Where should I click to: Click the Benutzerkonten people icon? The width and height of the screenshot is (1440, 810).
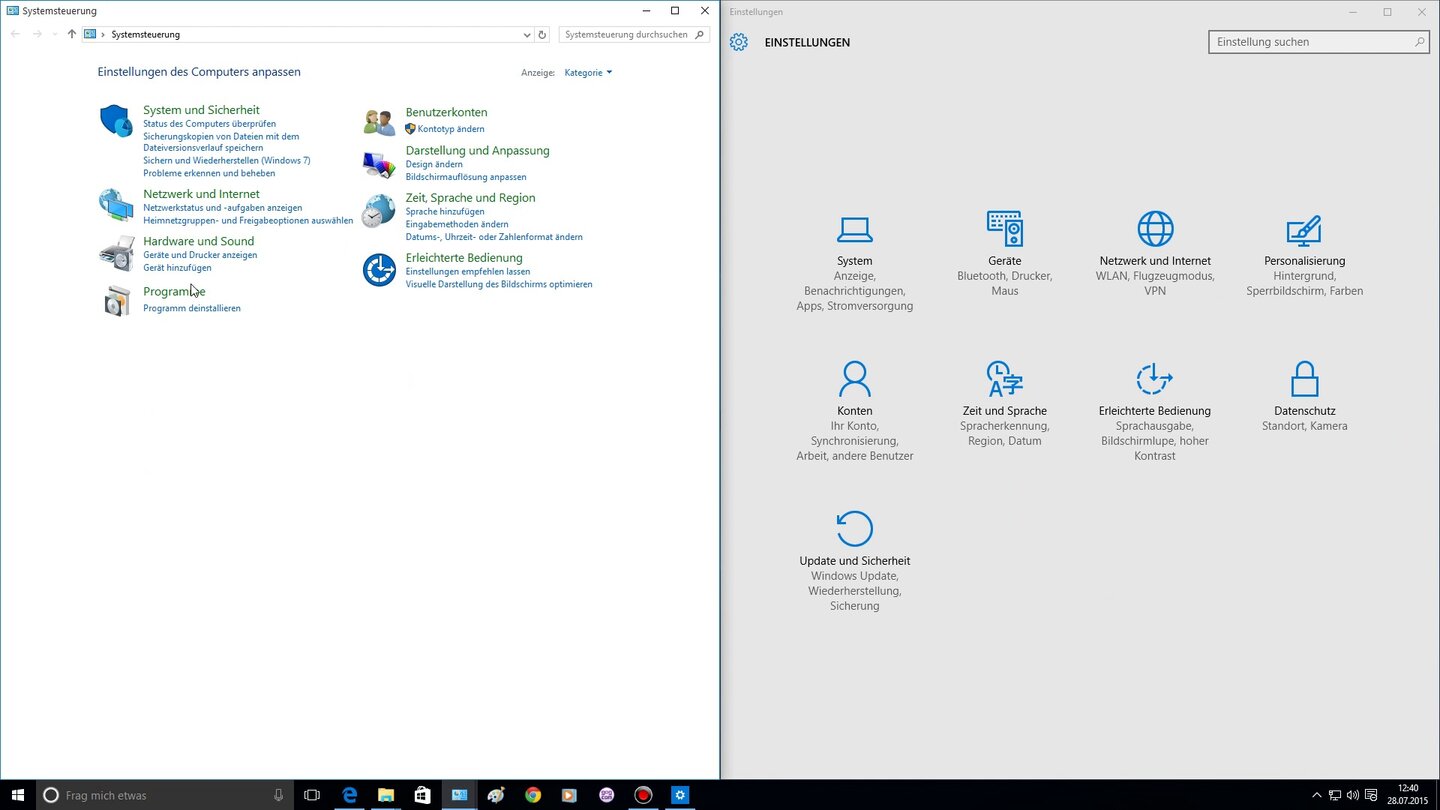pos(379,123)
